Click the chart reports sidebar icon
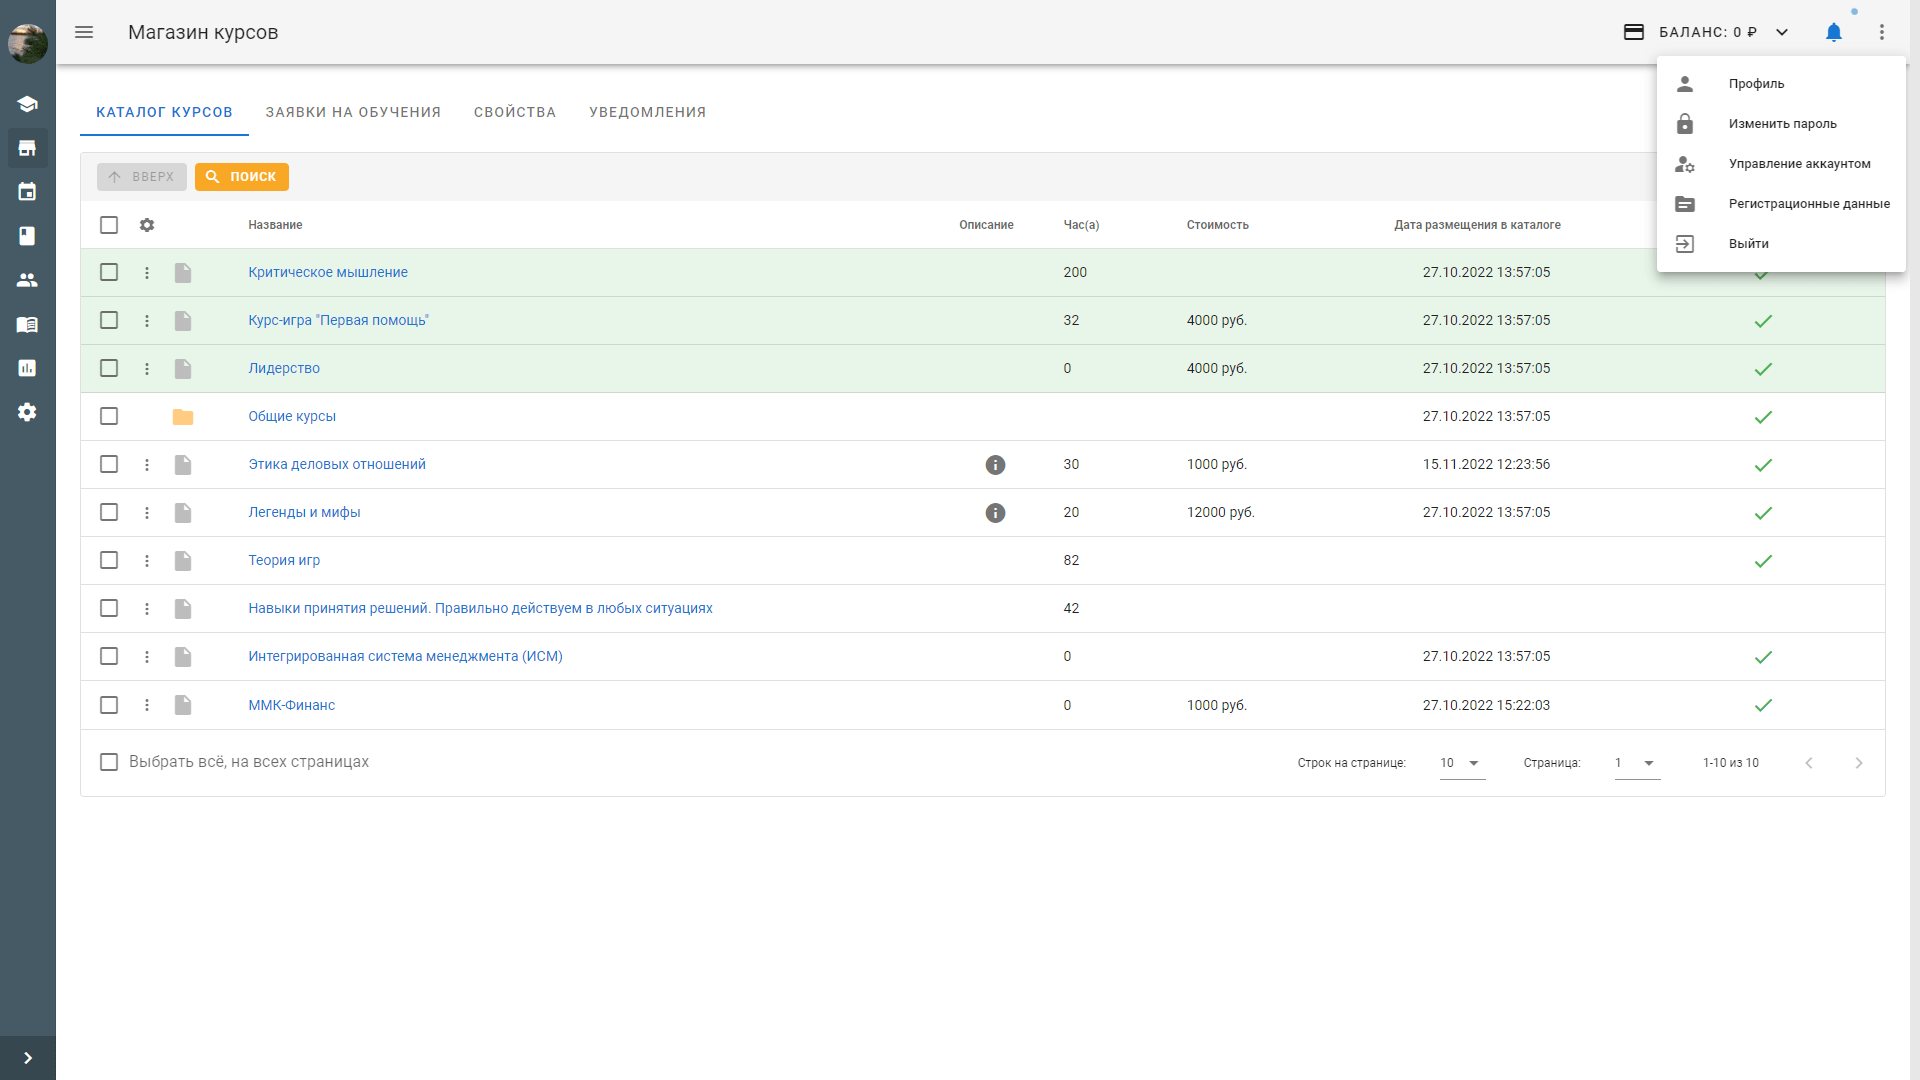 (27, 368)
